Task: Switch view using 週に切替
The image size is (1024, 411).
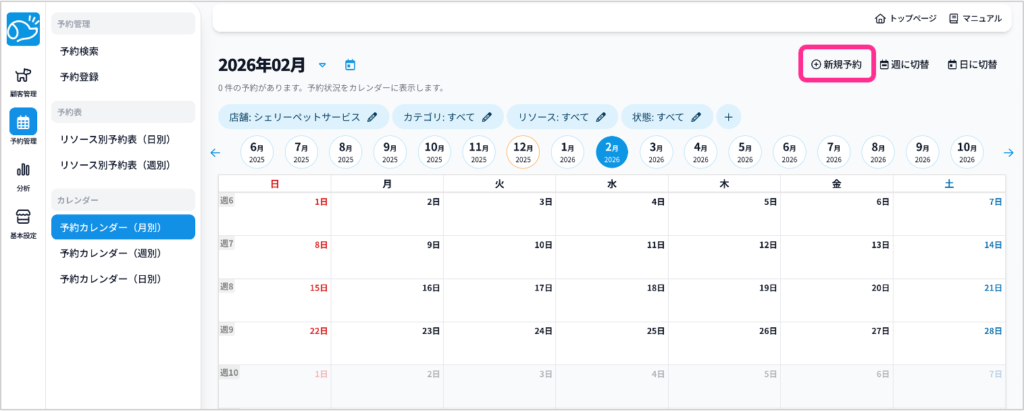Action: [904, 65]
